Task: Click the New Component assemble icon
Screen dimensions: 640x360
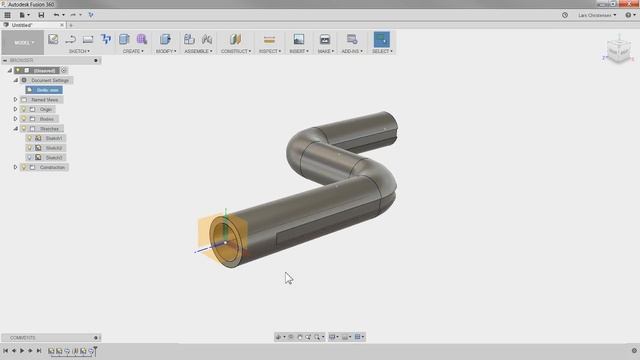Action: pyautogui.click(x=189, y=39)
